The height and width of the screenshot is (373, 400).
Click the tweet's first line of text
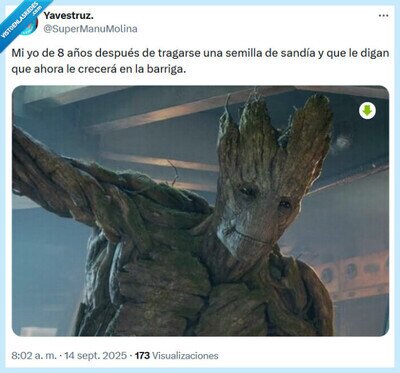tap(200, 53)
